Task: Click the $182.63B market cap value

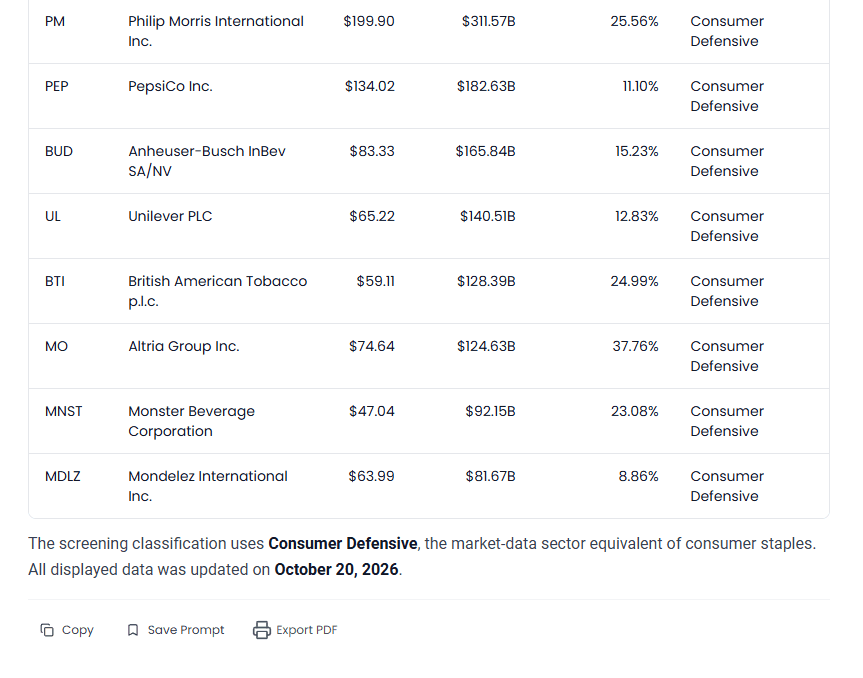Action: pos(486,86)
